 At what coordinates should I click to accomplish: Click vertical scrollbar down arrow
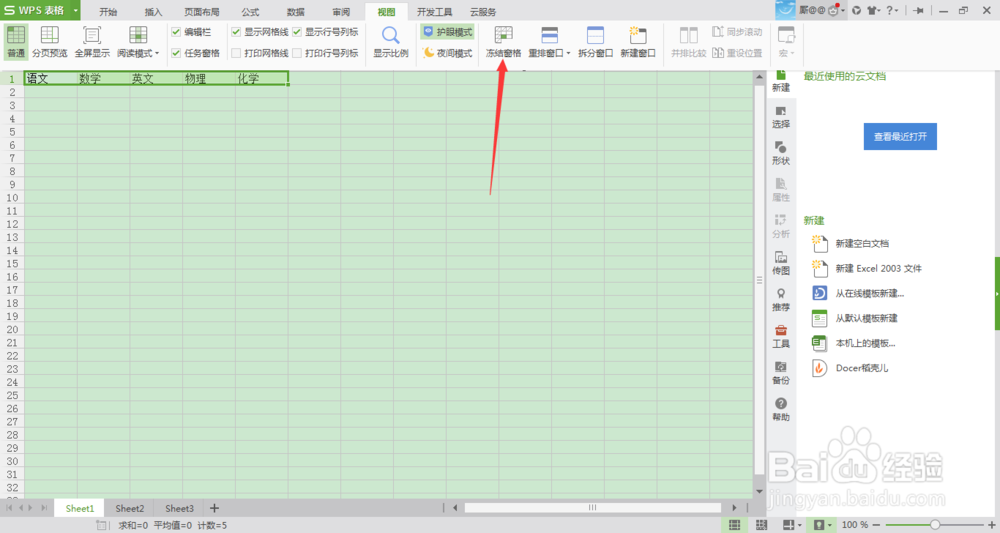pos(759,492)
